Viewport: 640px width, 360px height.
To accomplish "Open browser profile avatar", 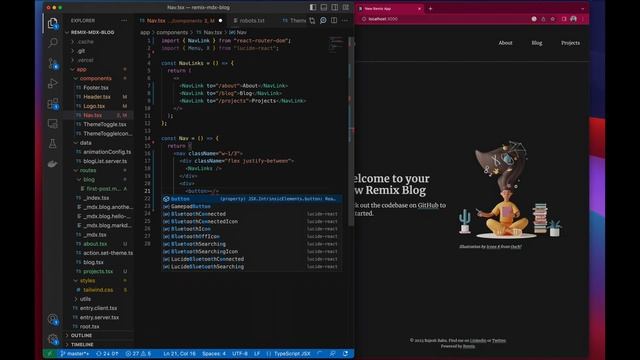I will [x=573, y=19].
